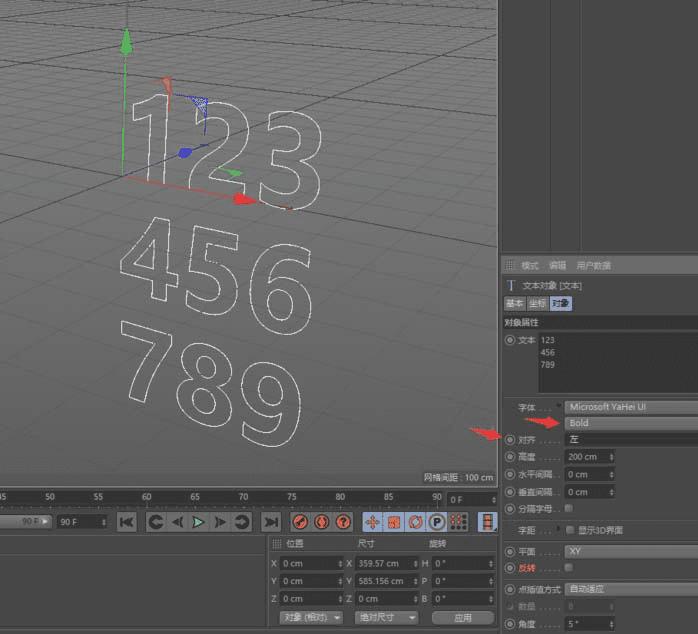Viewport: 698px width, 634px height.
Task: Jump to the end of the animation
Action: tap(271, 522)
